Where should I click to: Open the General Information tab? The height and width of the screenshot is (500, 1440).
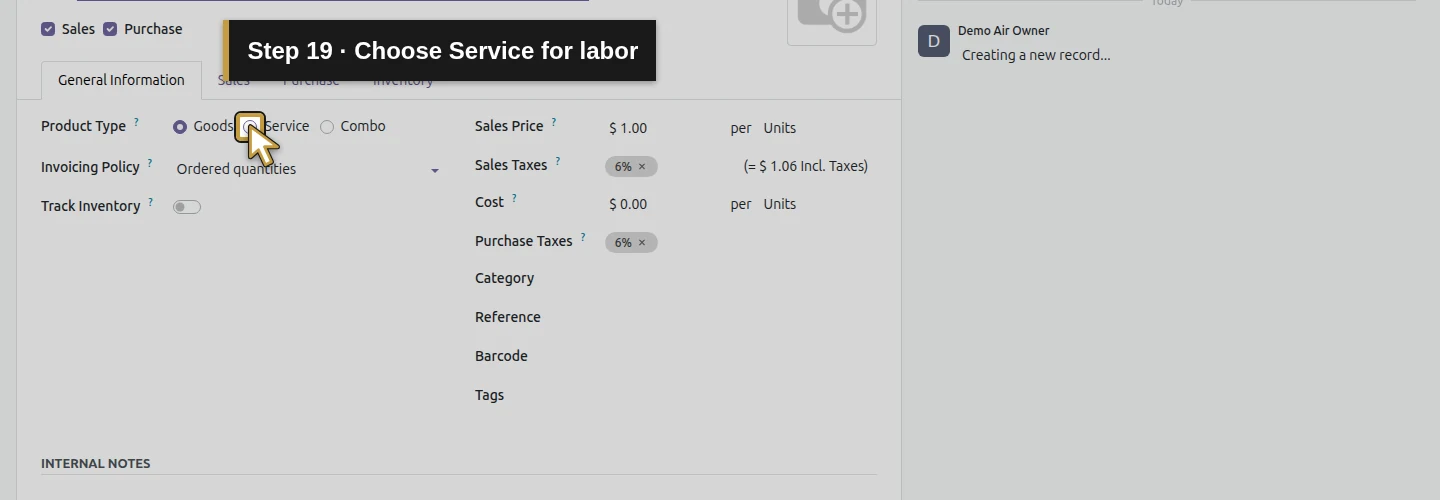pyautogui.click(x=121, y=80)
